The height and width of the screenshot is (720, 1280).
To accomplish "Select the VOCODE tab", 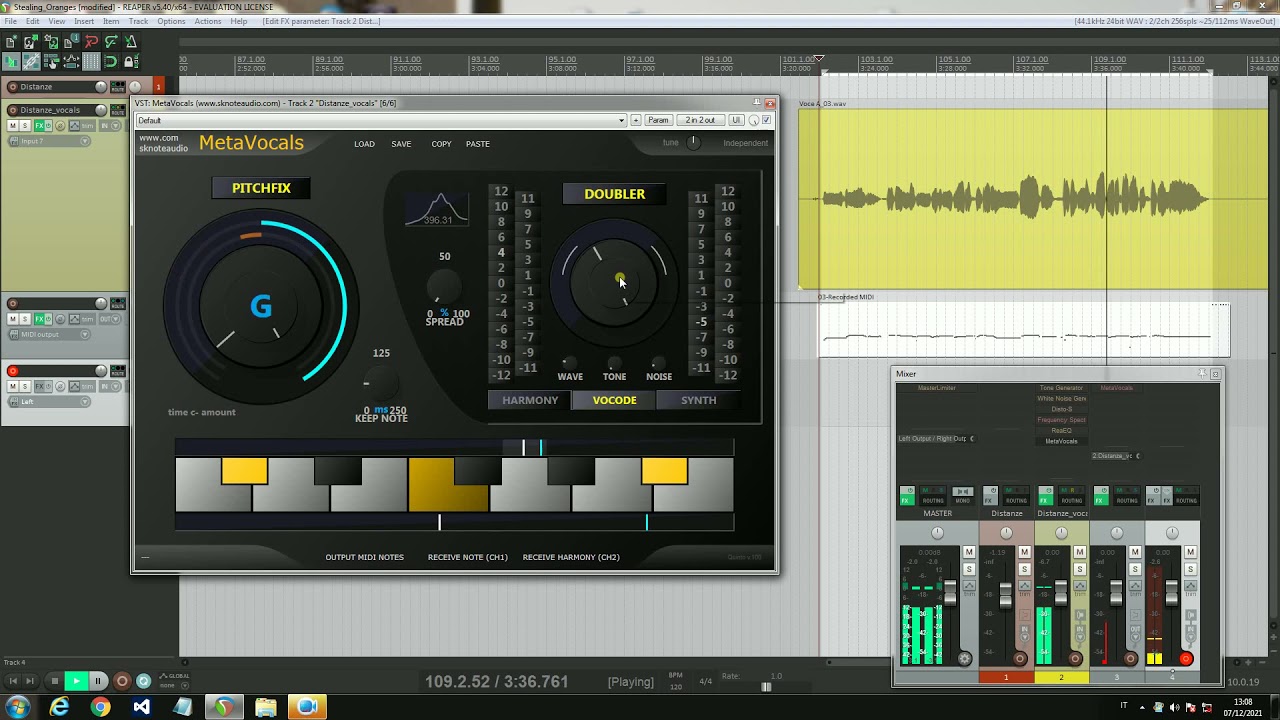I will click(x=614, y=400).
